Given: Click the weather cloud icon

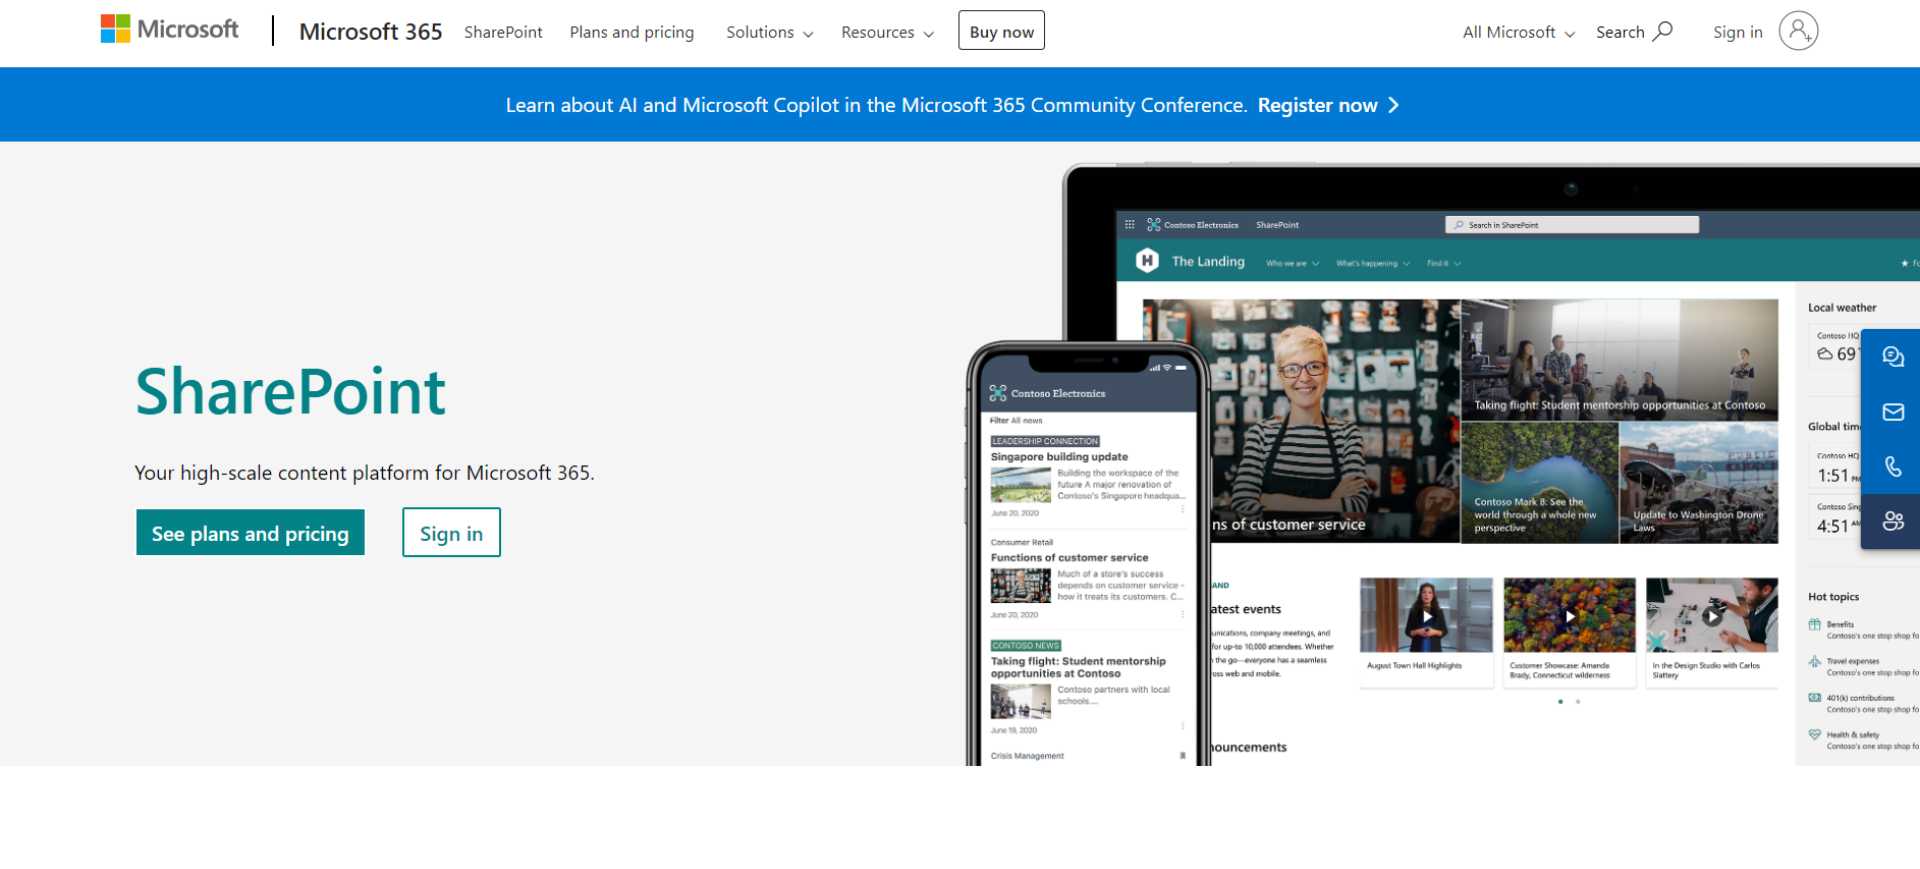Looking at the screenshot, I should [x=1825, y=354].
